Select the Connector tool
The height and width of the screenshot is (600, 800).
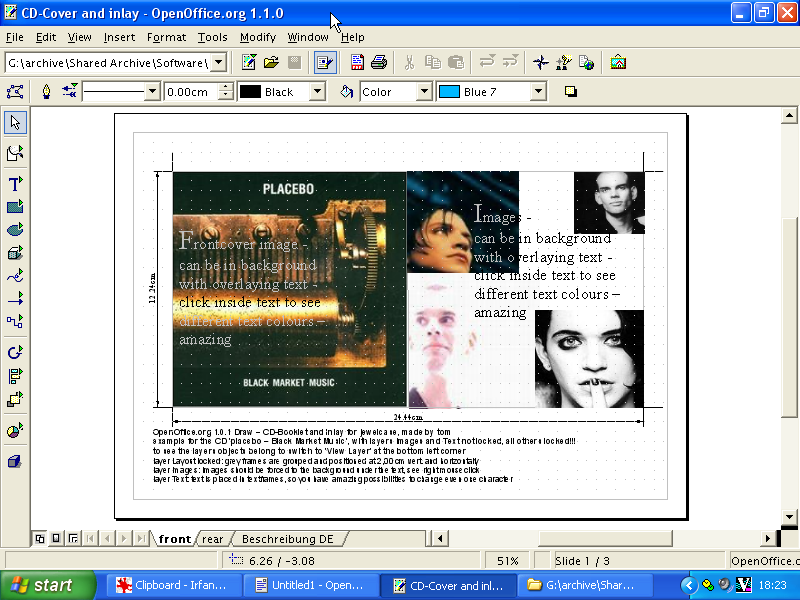(15, 321)
